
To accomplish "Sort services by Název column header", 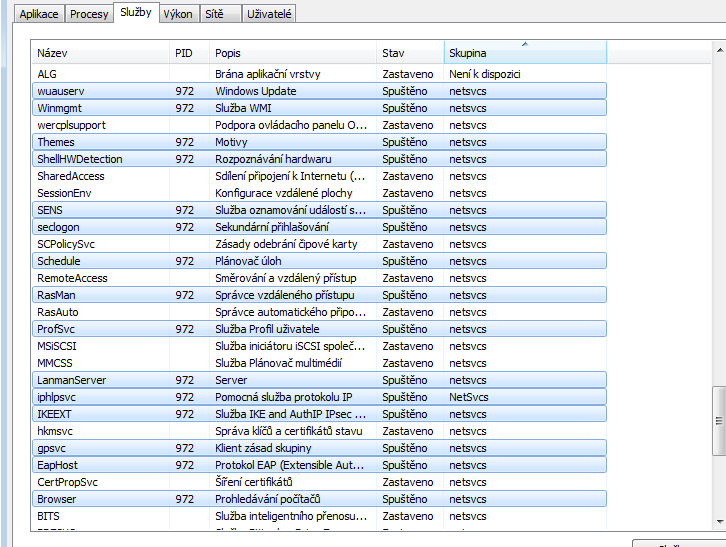I will [100, 52].
